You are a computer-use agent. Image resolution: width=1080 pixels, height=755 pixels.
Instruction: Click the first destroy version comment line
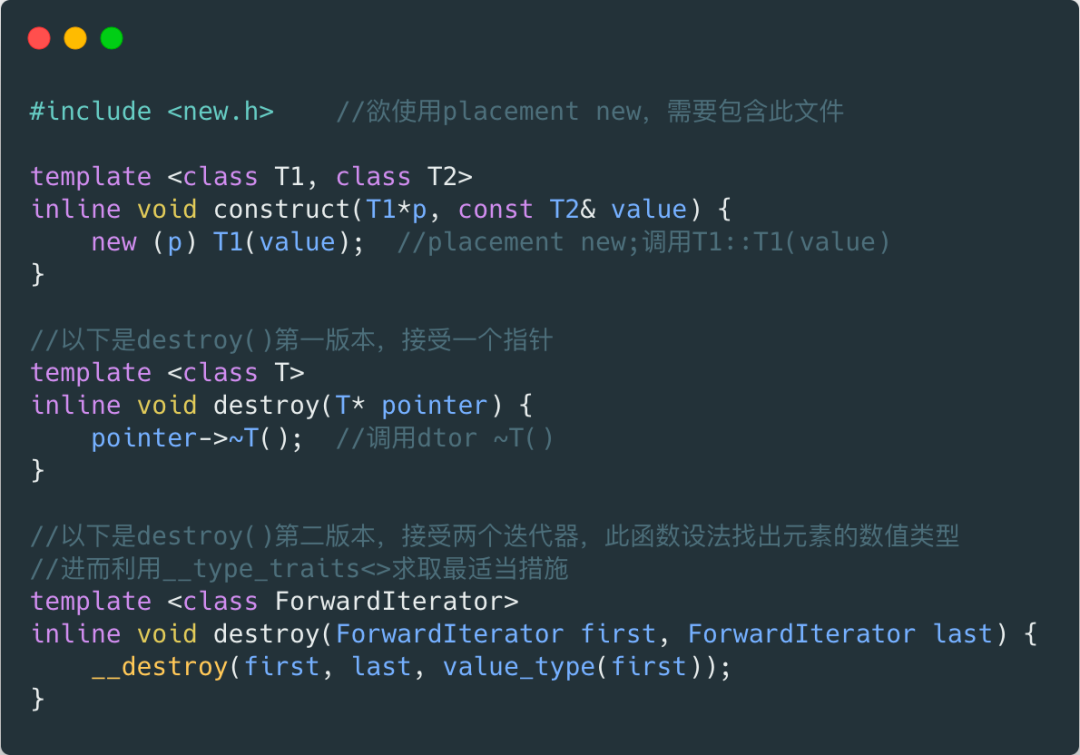click(x=291, y=340)
